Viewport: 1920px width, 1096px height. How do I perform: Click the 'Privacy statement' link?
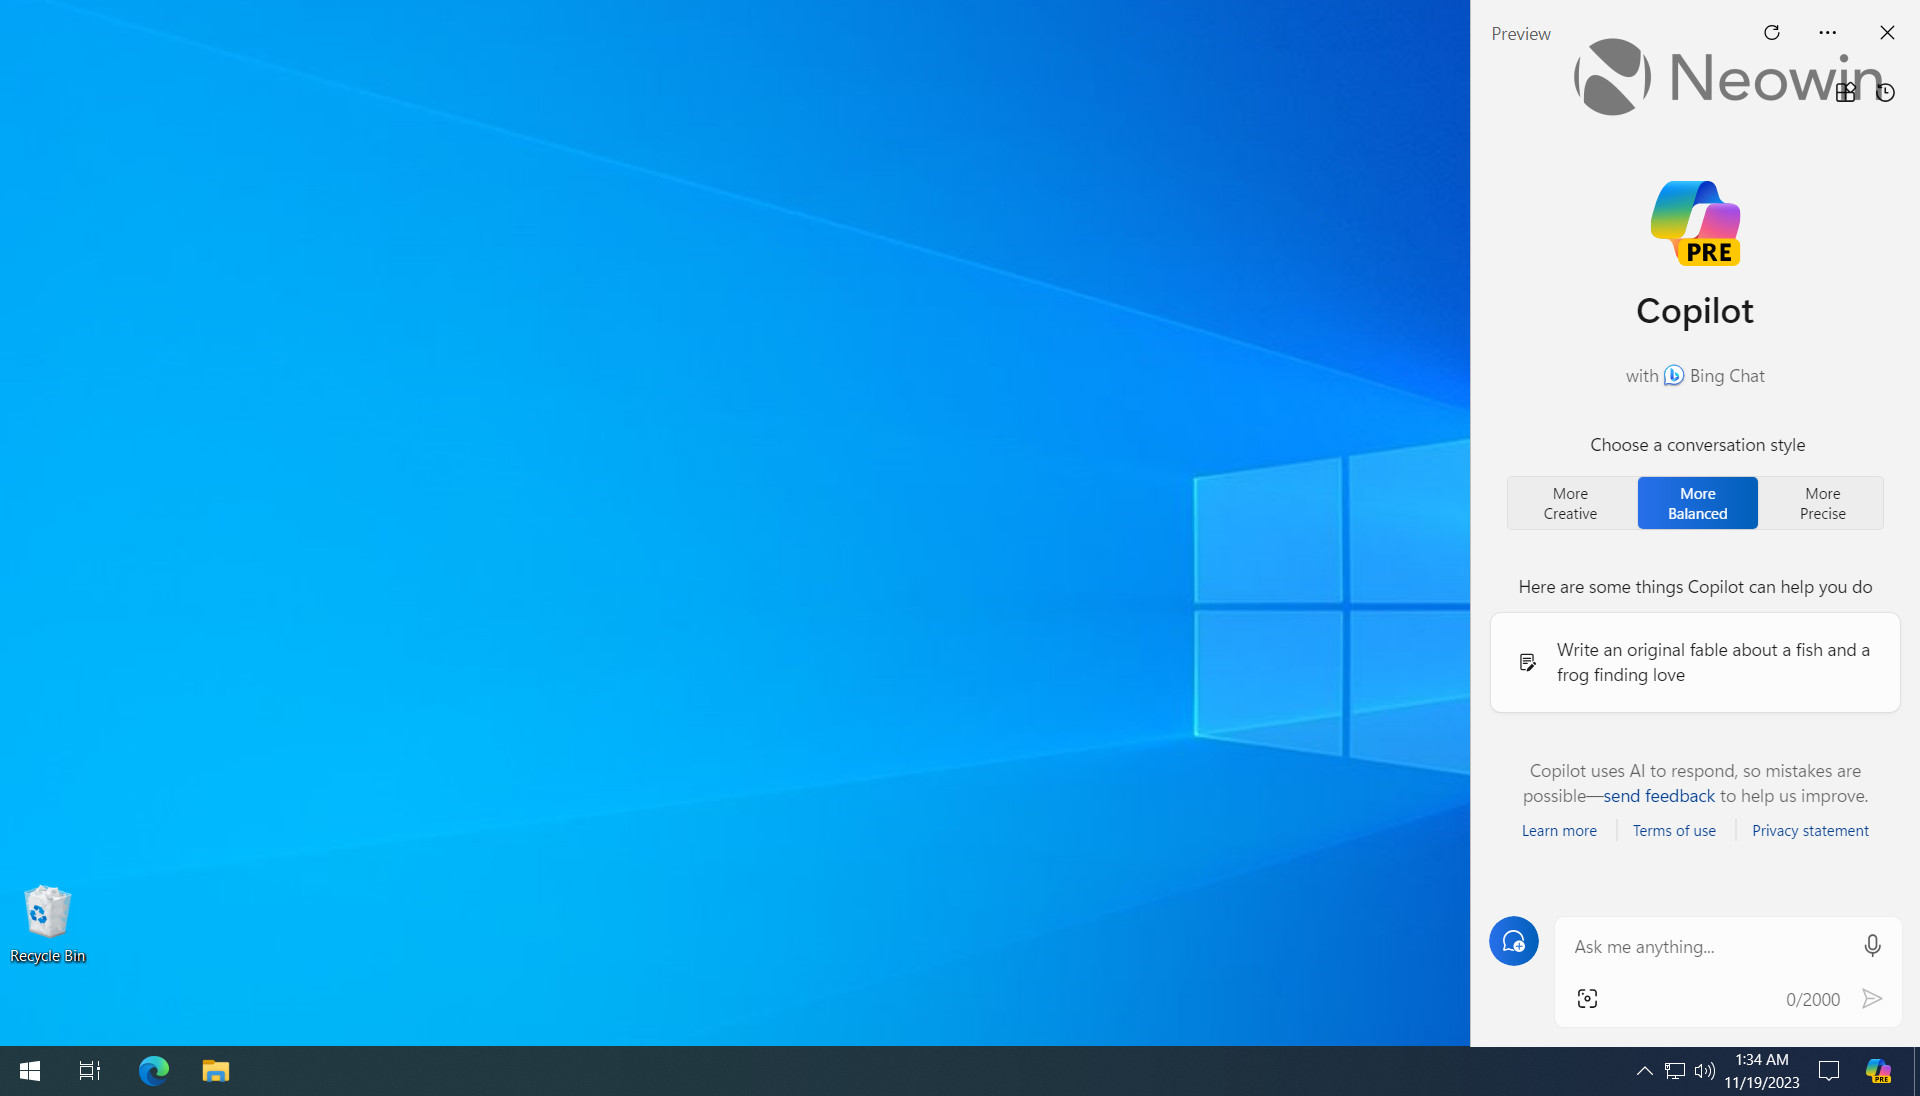point(1811,830)
